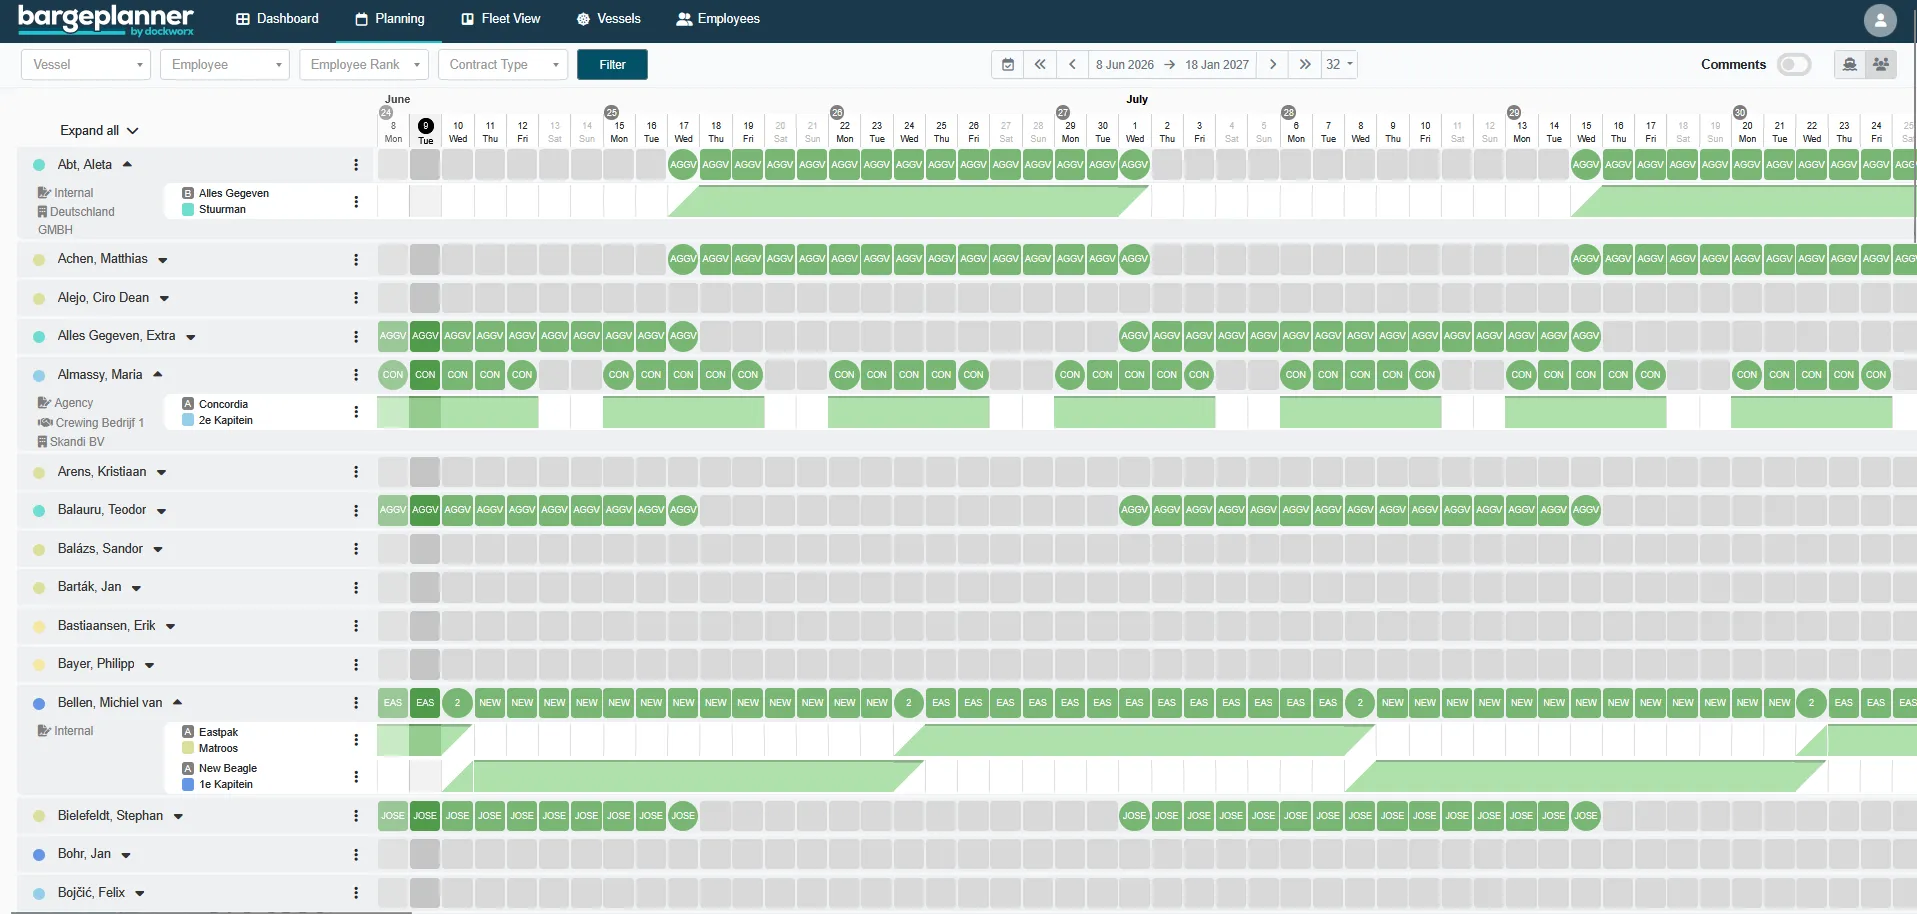Open the calendar date picker icon
1917x914 pixels.
point(1008,64)
